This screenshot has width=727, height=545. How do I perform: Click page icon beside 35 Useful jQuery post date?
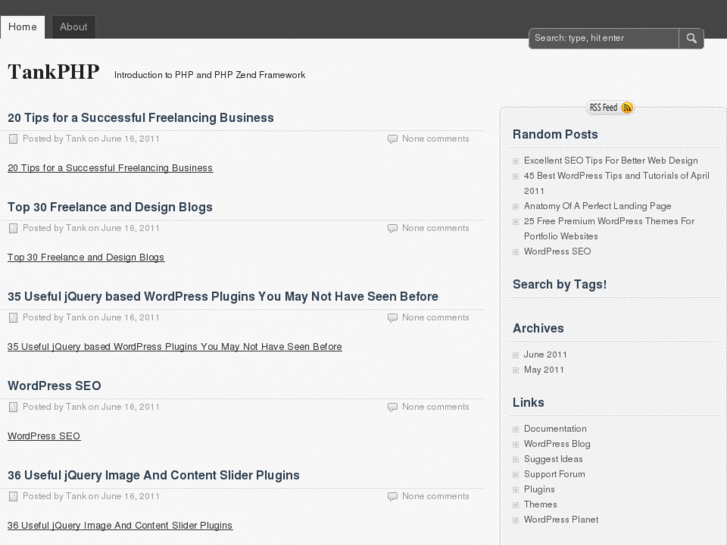(x=13, y=318)
